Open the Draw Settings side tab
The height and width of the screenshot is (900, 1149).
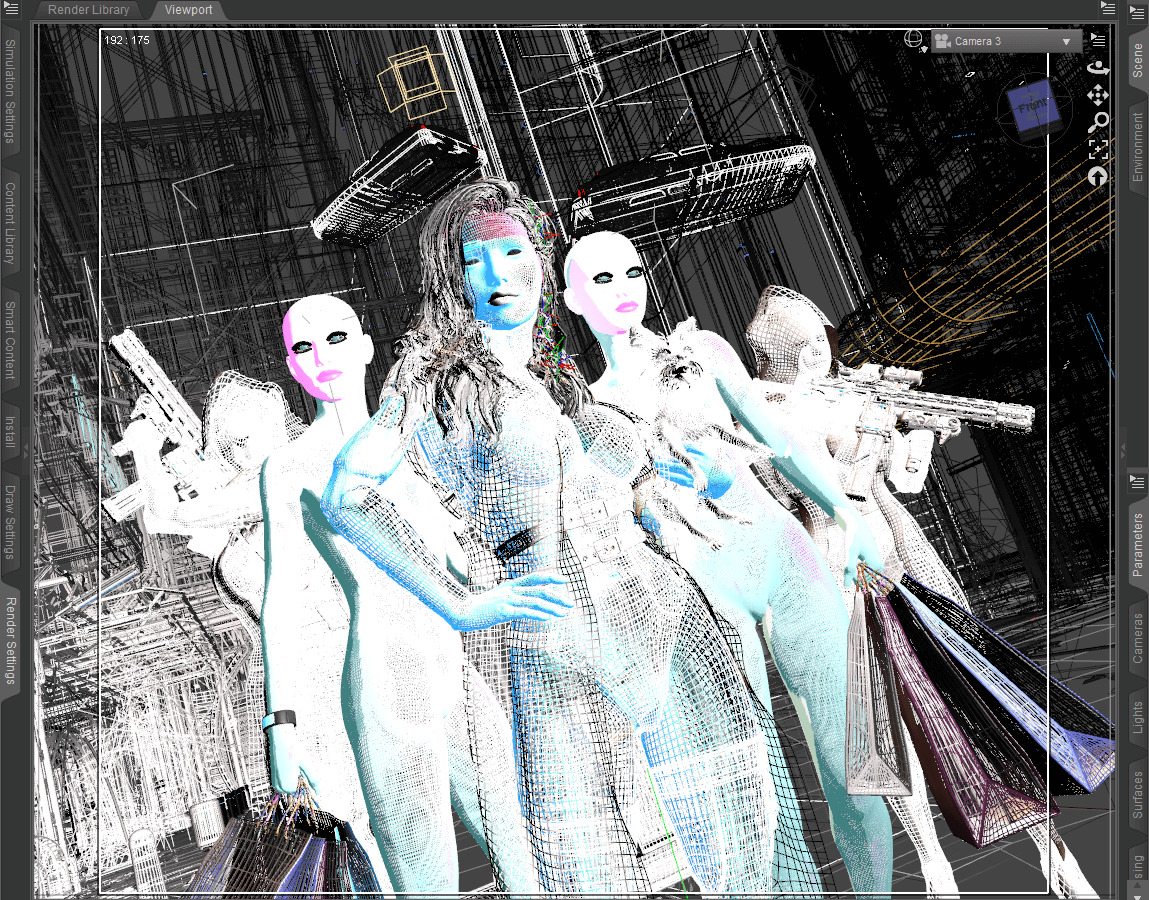10,522
